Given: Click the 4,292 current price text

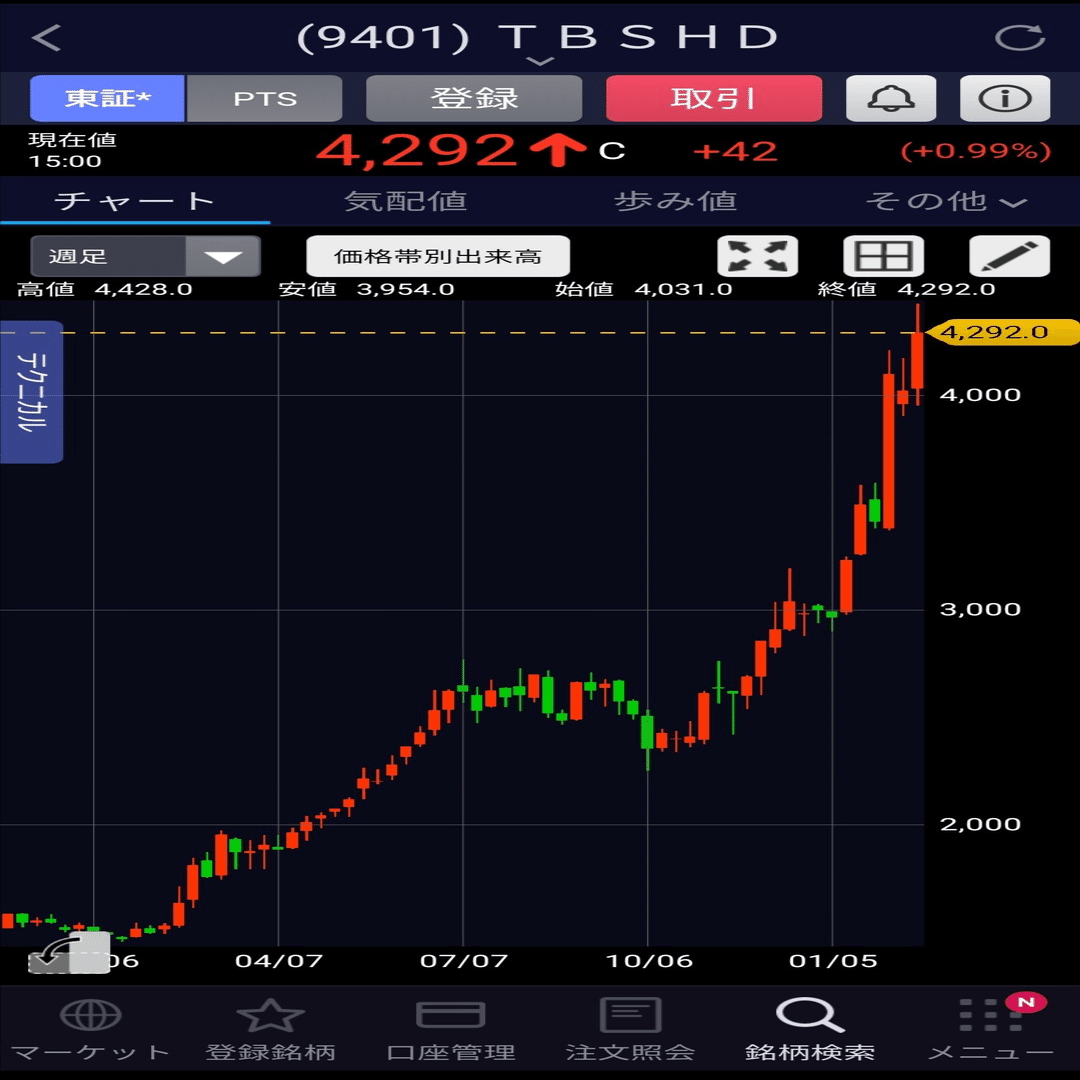Looking at the screenshot, I should [416, 150].
